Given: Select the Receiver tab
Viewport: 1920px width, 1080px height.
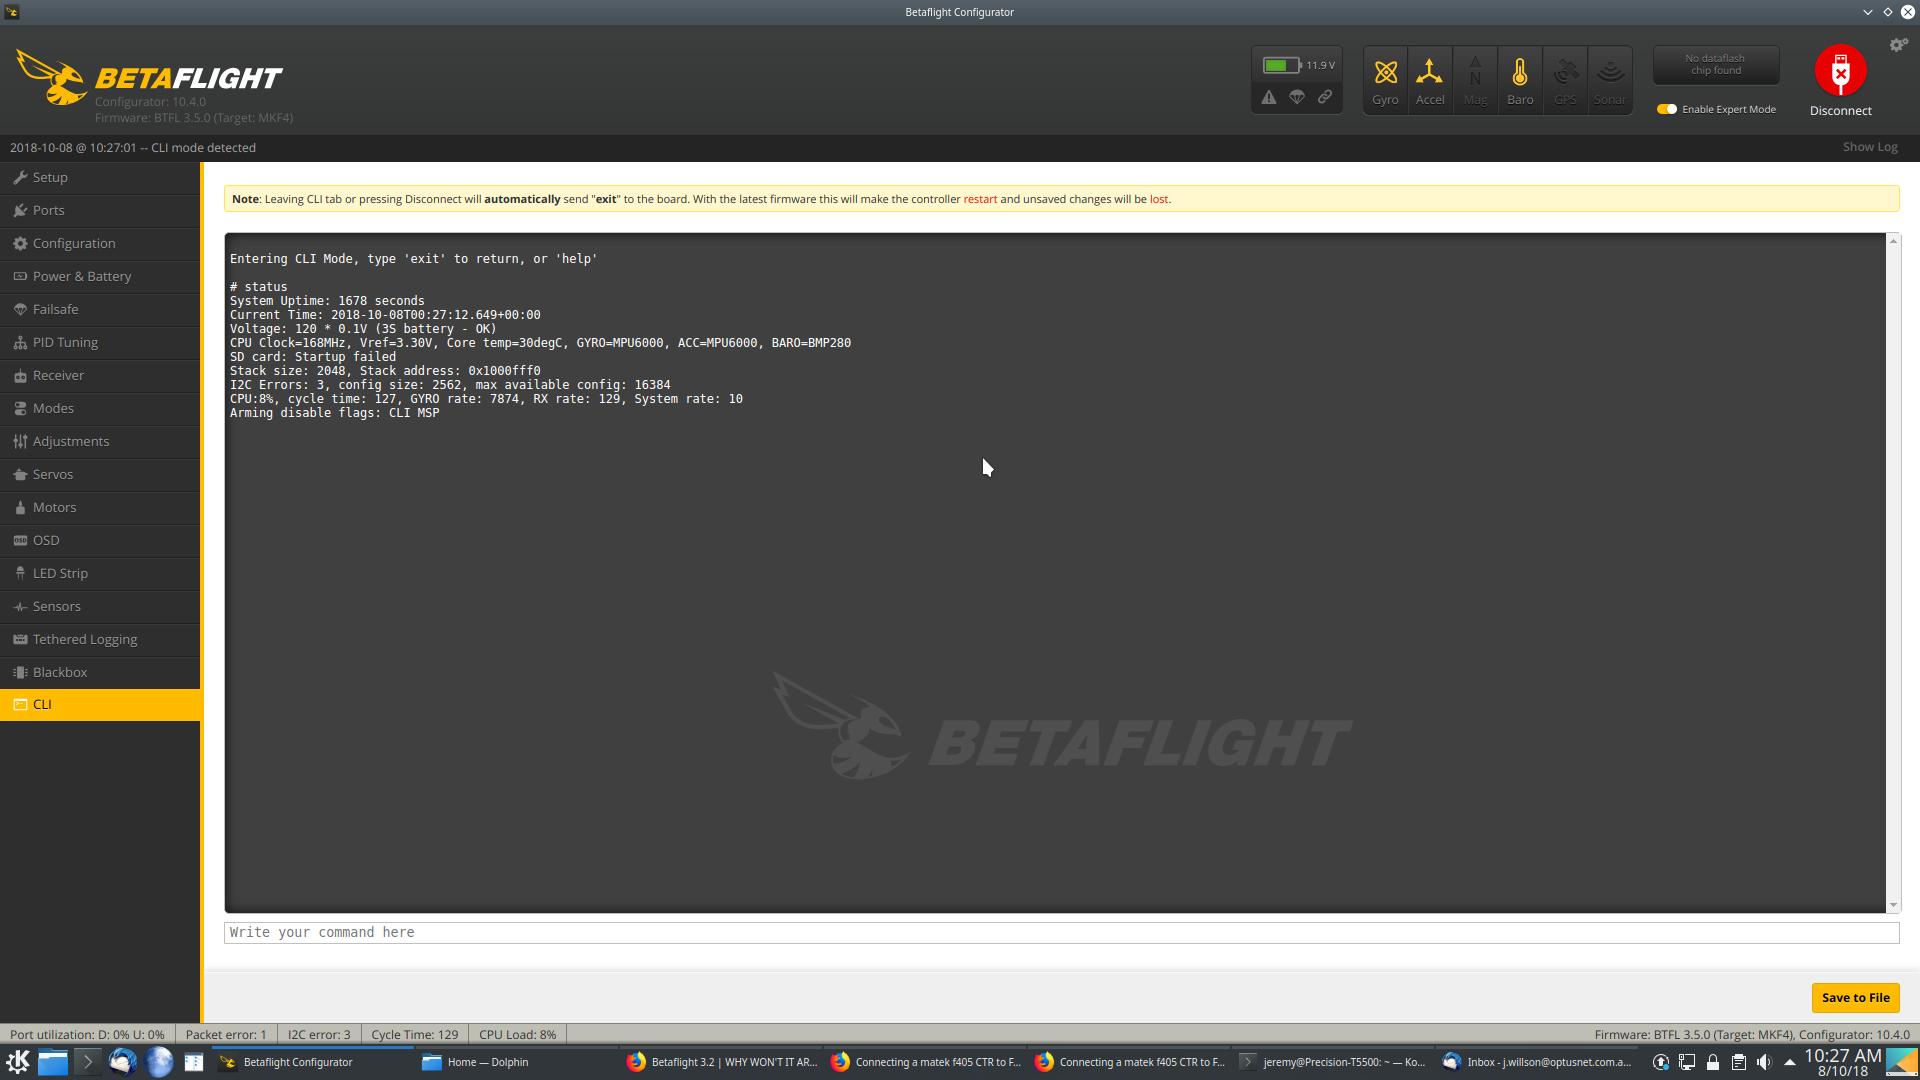Looking at the screenshot, I should point(100,375).
